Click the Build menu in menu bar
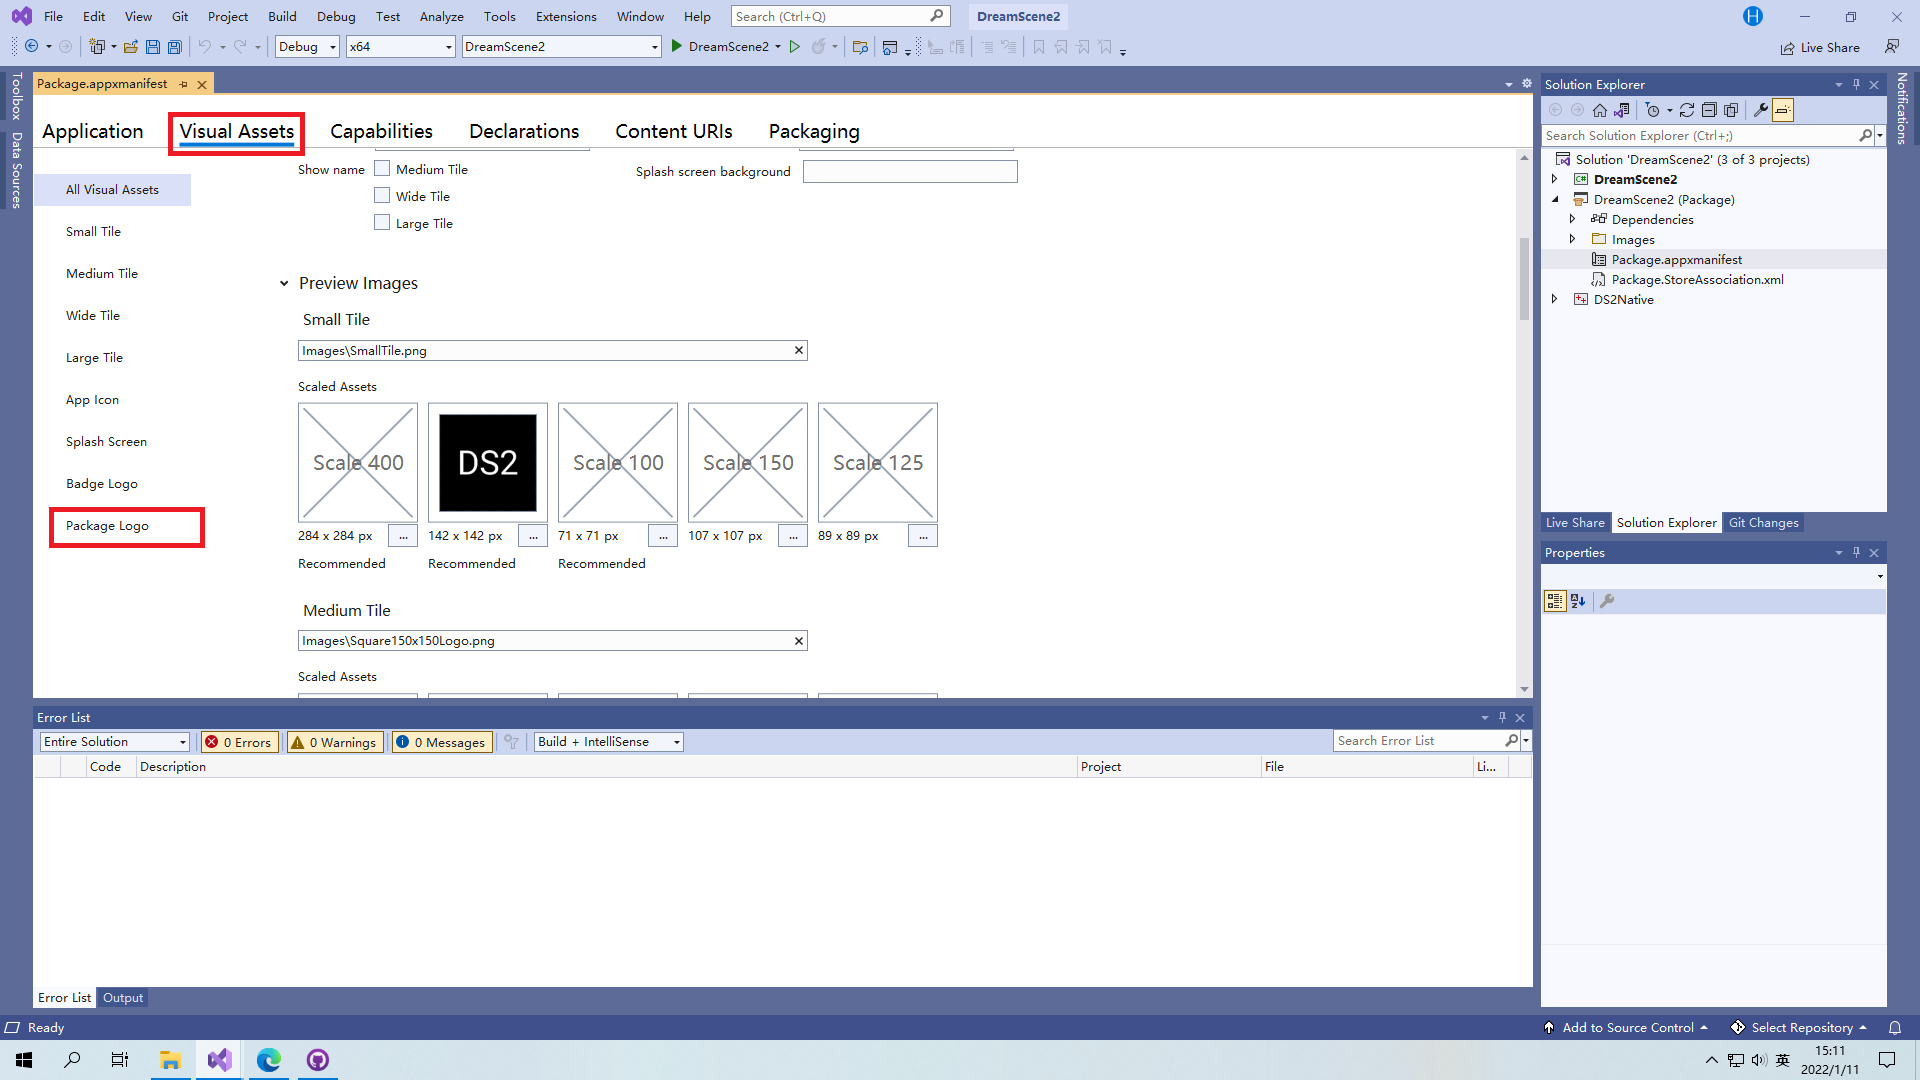The height and width of the screenshot is (1080, 1920). pos(282,16)
